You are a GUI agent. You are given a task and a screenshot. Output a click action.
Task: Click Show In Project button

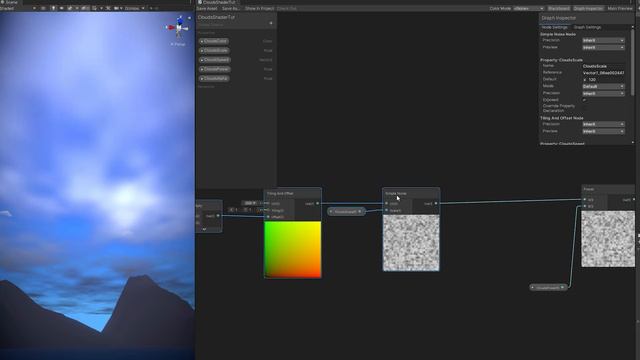pyautogui.click(x=259, y=8)
